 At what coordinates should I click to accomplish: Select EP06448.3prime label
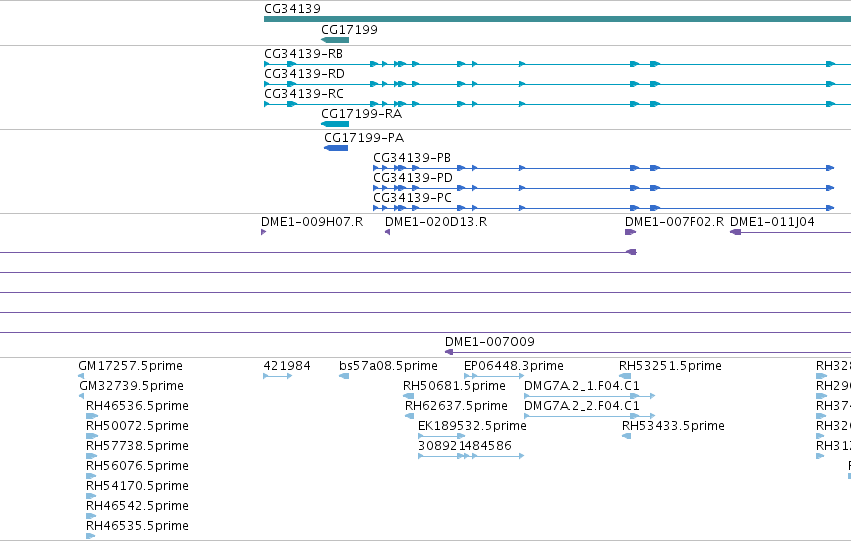[513, 366]
